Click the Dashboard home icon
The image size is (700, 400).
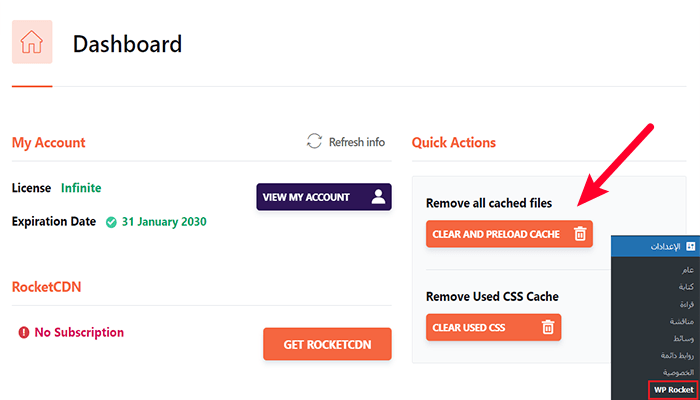tap(32, 43)
